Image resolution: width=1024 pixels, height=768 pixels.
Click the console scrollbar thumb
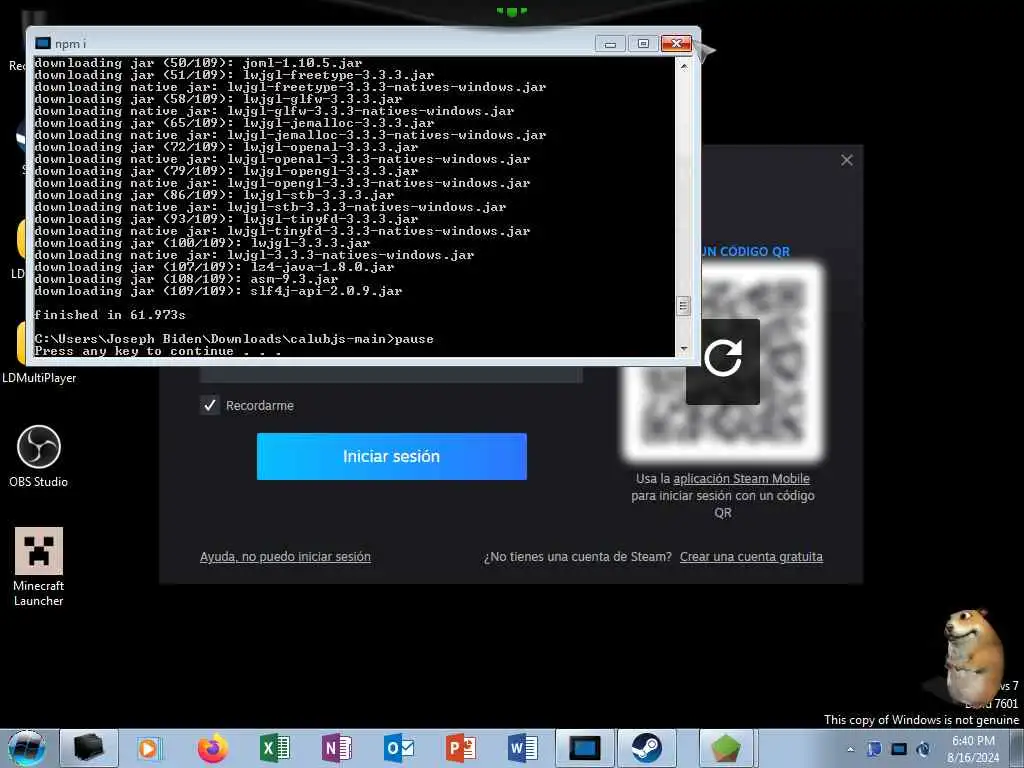(x=683, y=306)
